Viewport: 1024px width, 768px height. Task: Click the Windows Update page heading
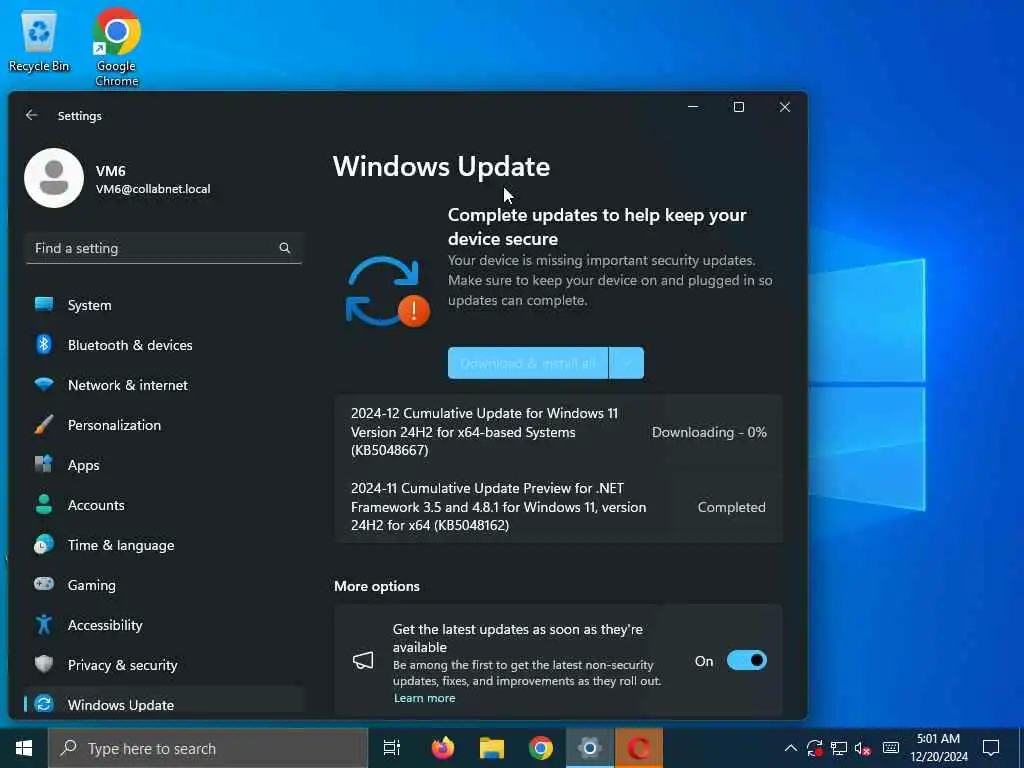tap(441, 167)
